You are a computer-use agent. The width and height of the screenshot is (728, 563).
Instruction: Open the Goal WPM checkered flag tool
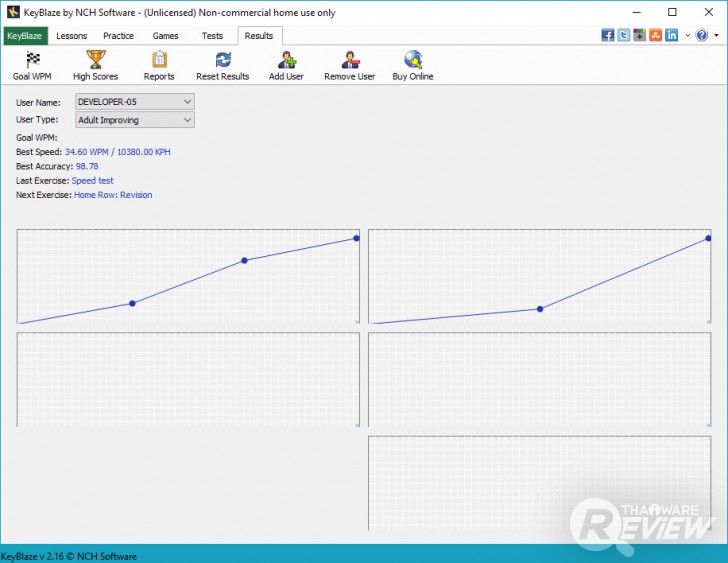click(32, 65)
